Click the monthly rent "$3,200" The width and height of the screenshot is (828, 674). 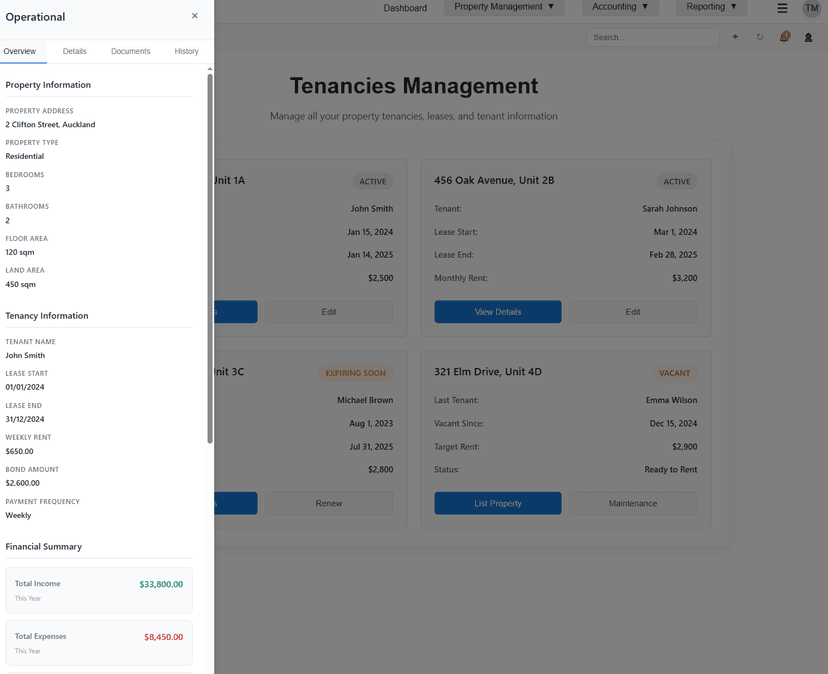point(685,278)
